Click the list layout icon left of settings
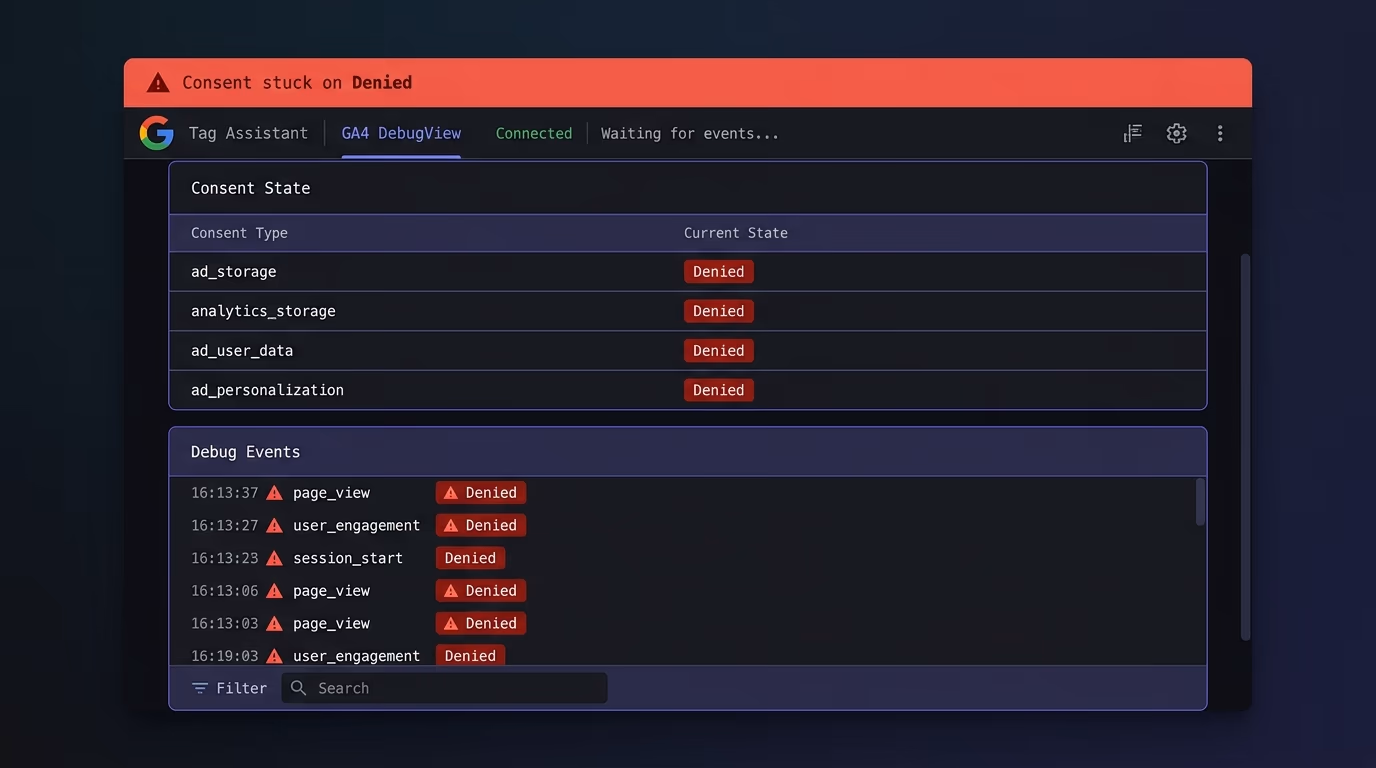 tap(1133, 133)
